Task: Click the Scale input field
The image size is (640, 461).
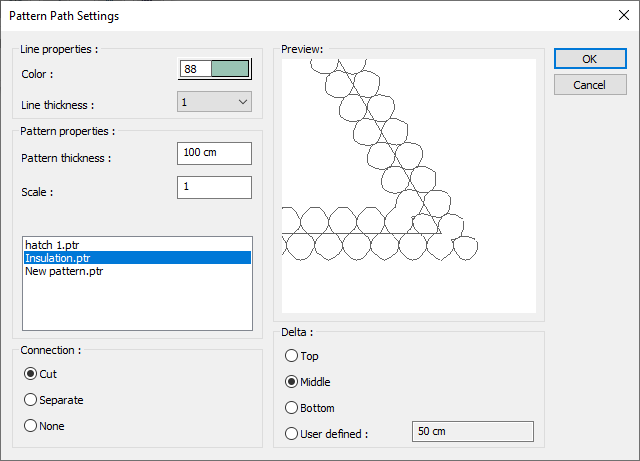Action: tap(214, 187)
